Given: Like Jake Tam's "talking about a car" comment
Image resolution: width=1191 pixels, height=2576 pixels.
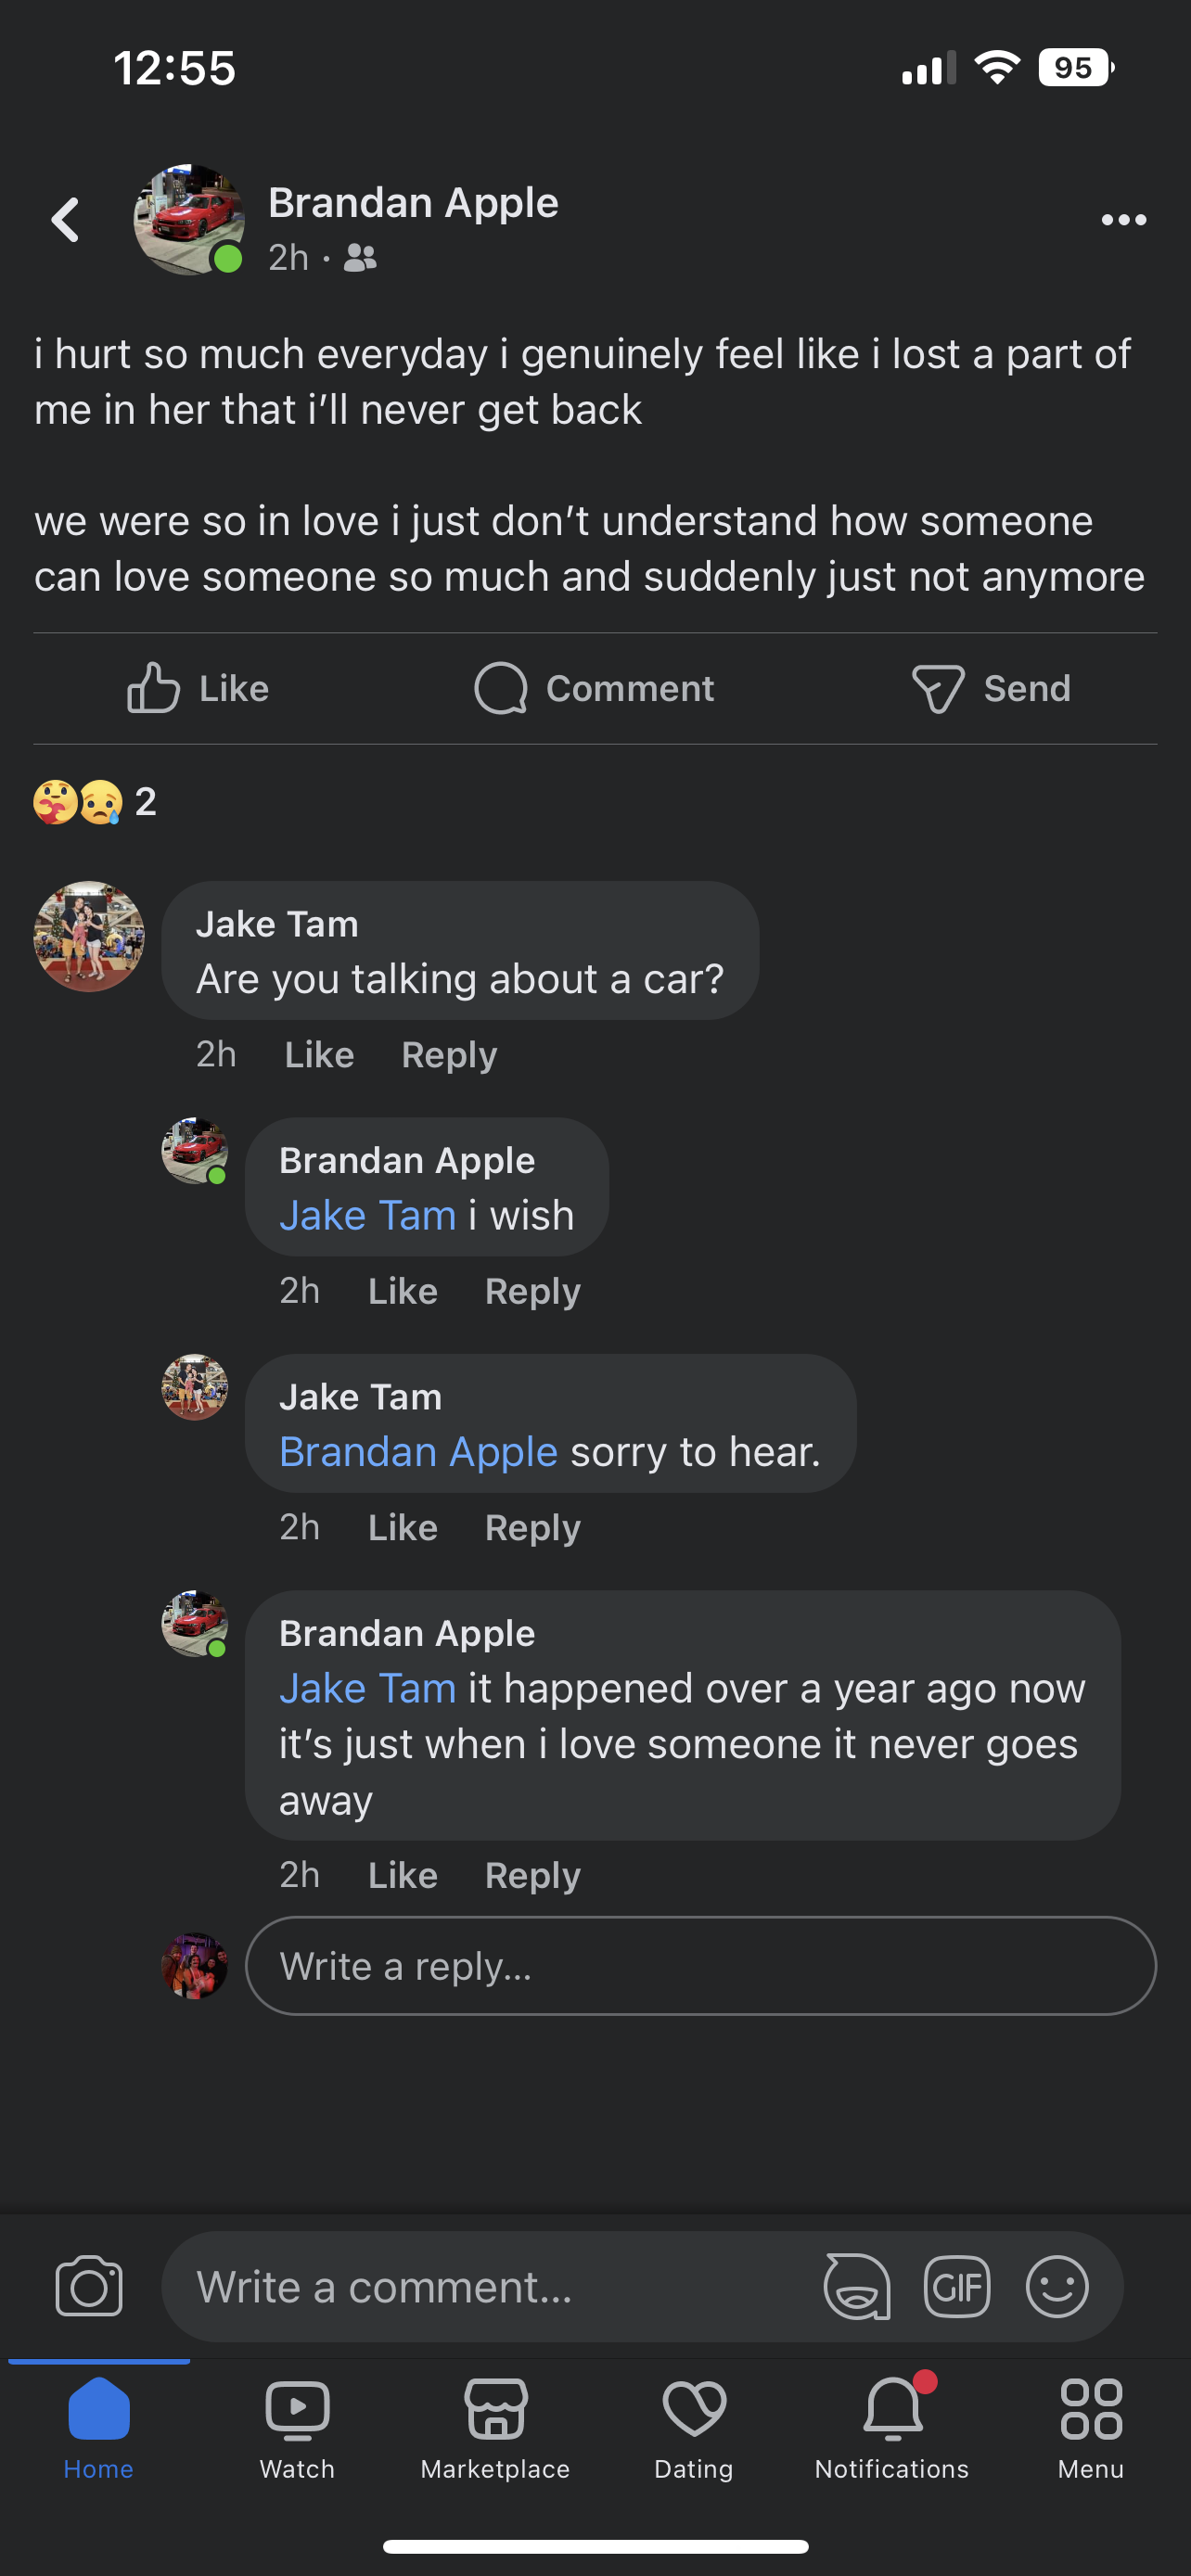Looking at the screenshot, I should [319, 1055].
